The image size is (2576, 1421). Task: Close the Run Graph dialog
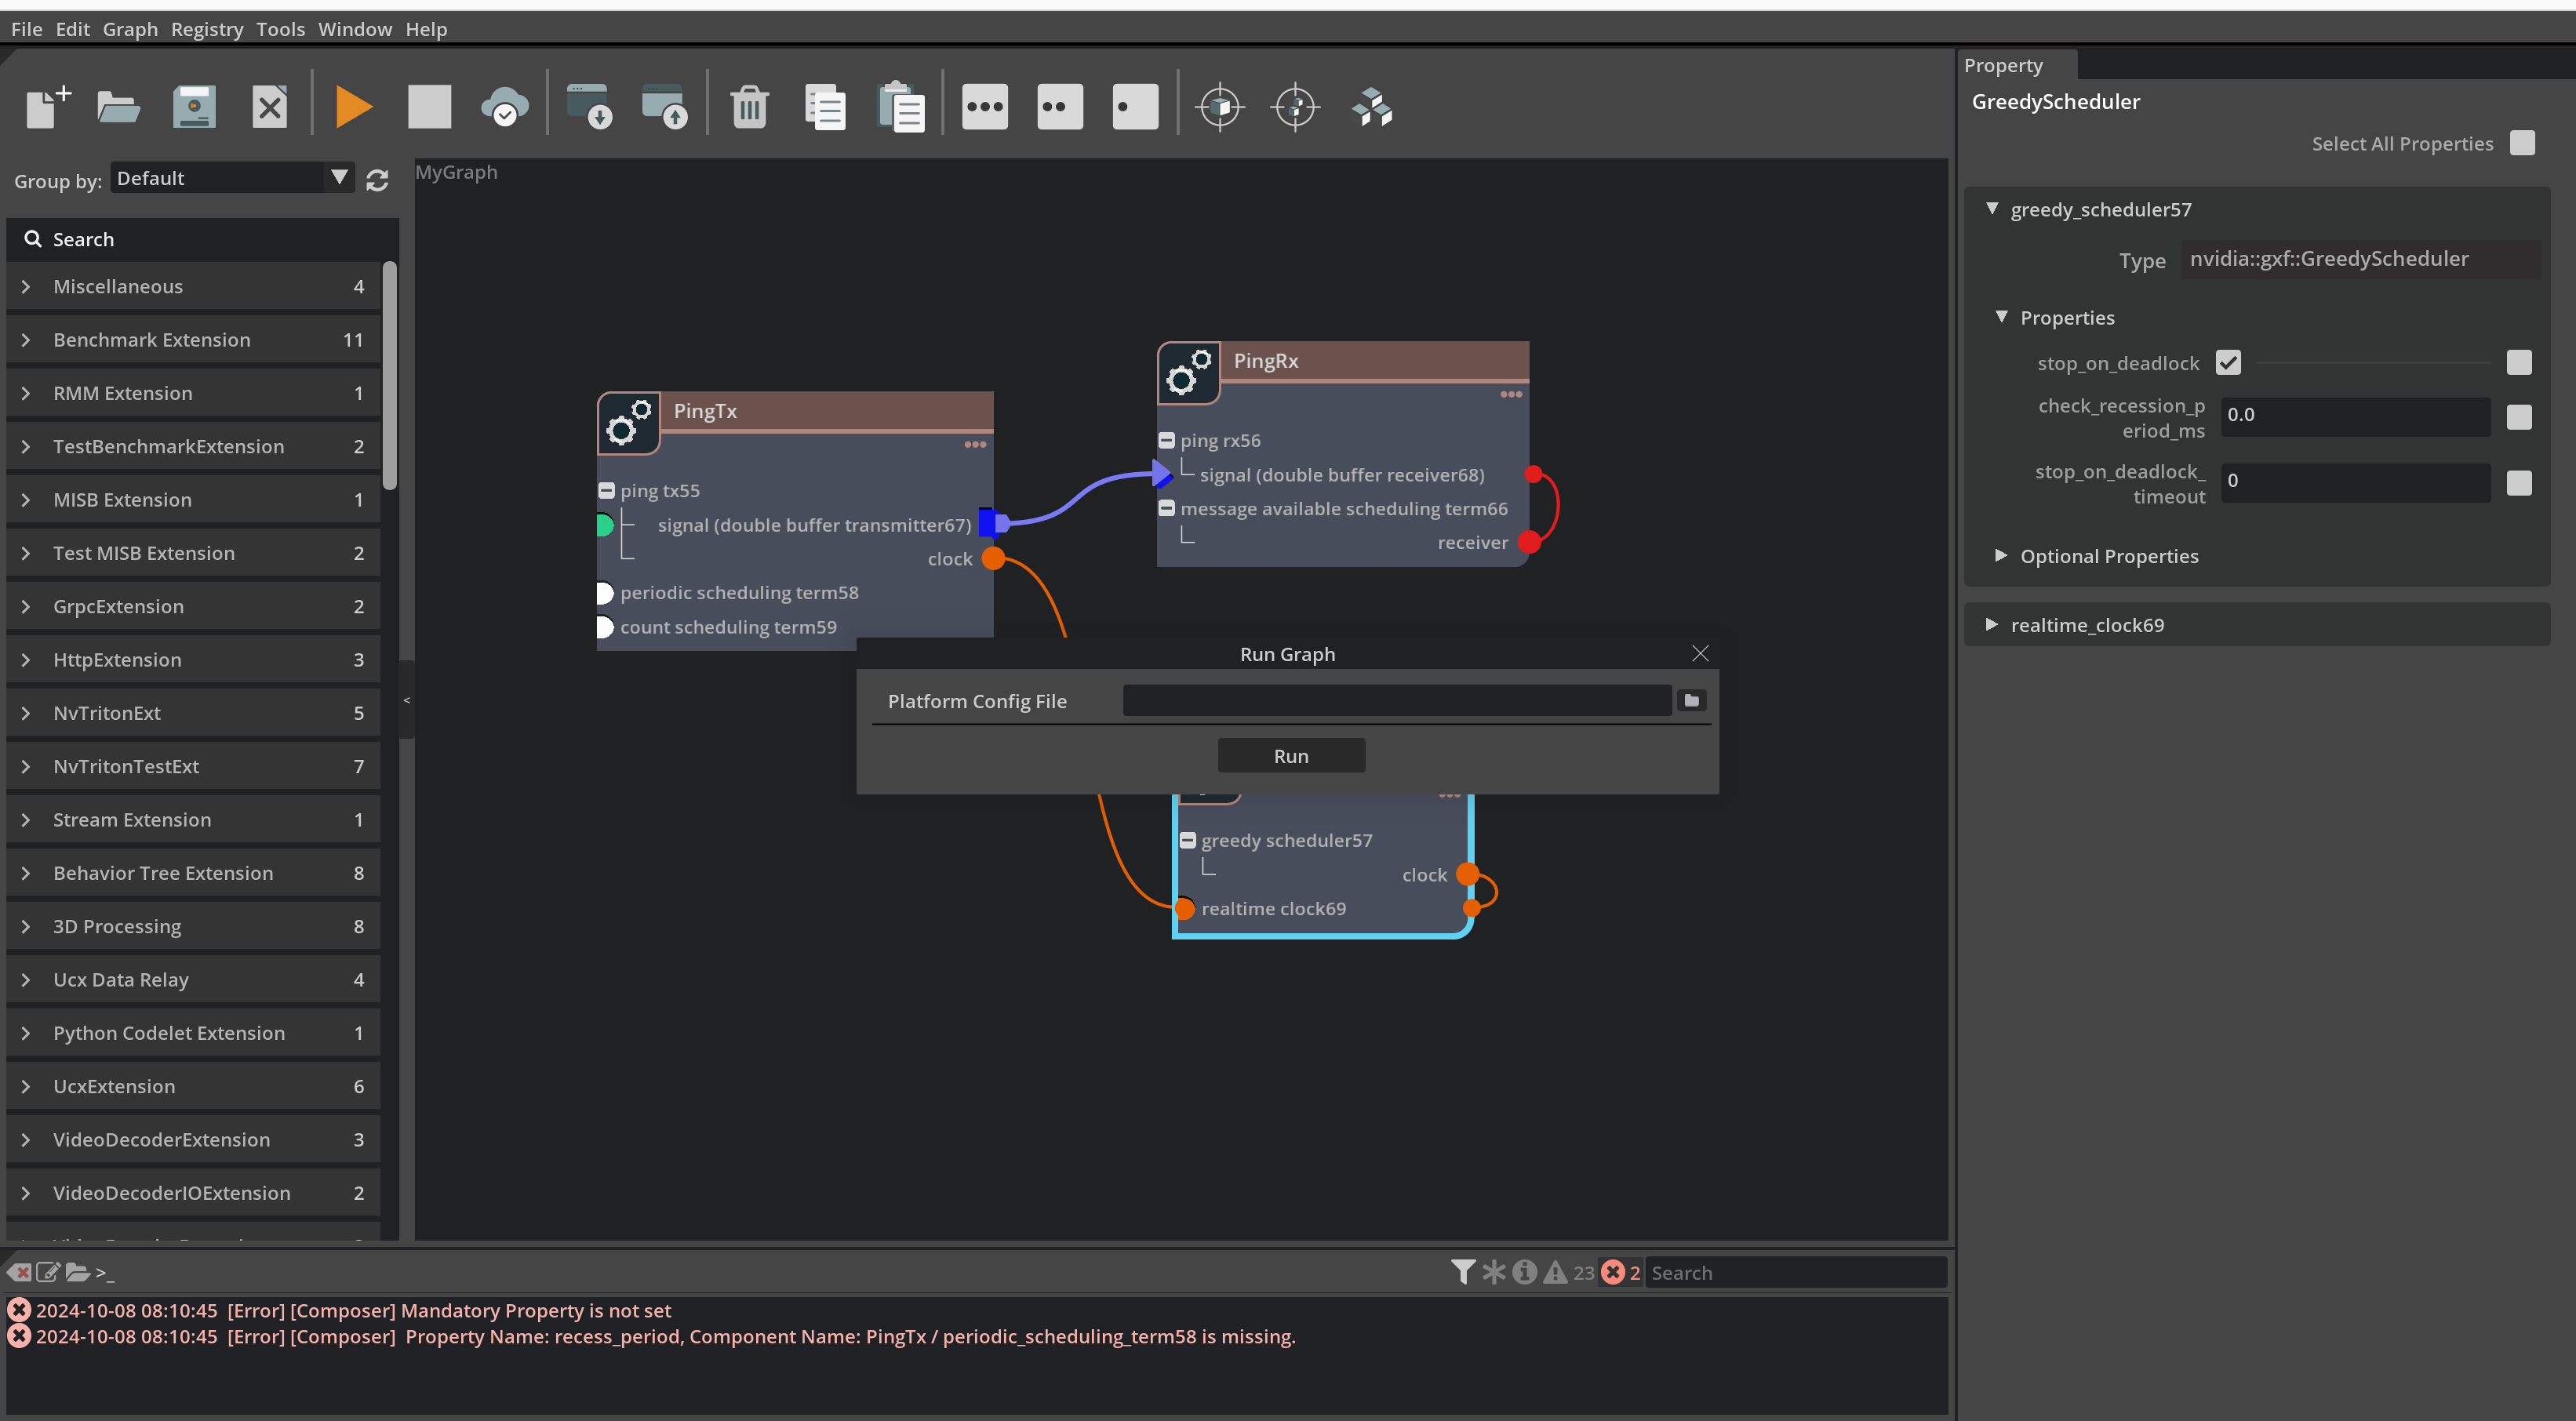tap(1700, 653)
